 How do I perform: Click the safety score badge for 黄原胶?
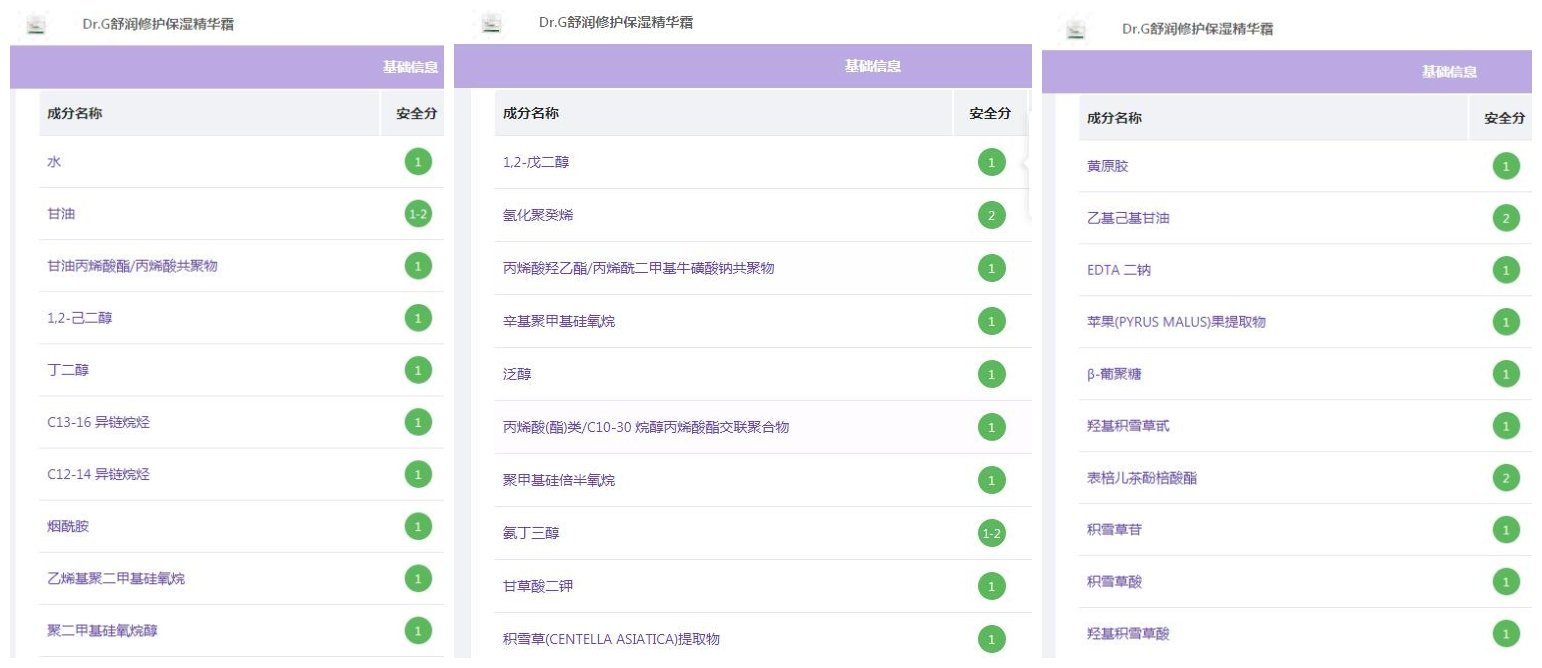point(1505,166)
